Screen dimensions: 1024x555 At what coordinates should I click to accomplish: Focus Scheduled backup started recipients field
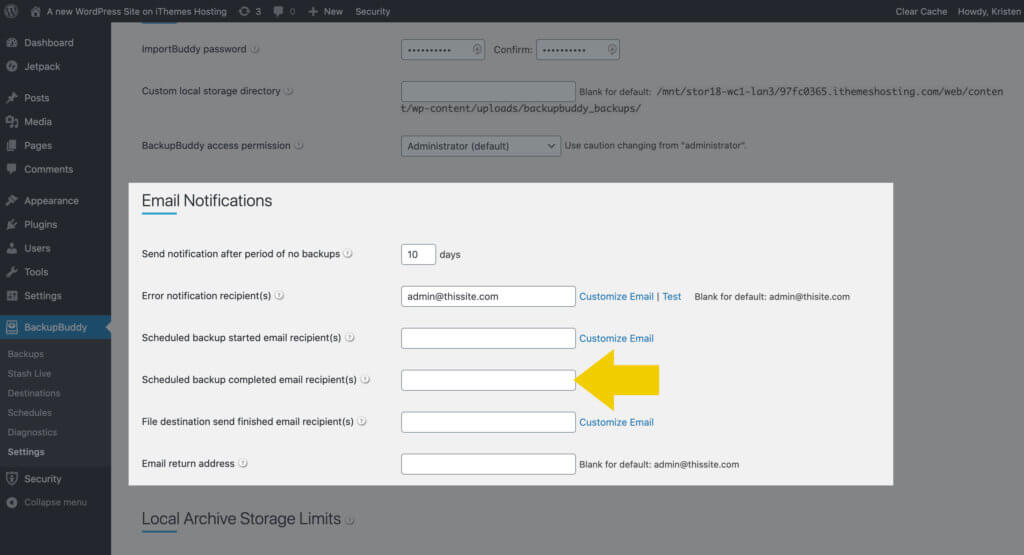(488, 338)
